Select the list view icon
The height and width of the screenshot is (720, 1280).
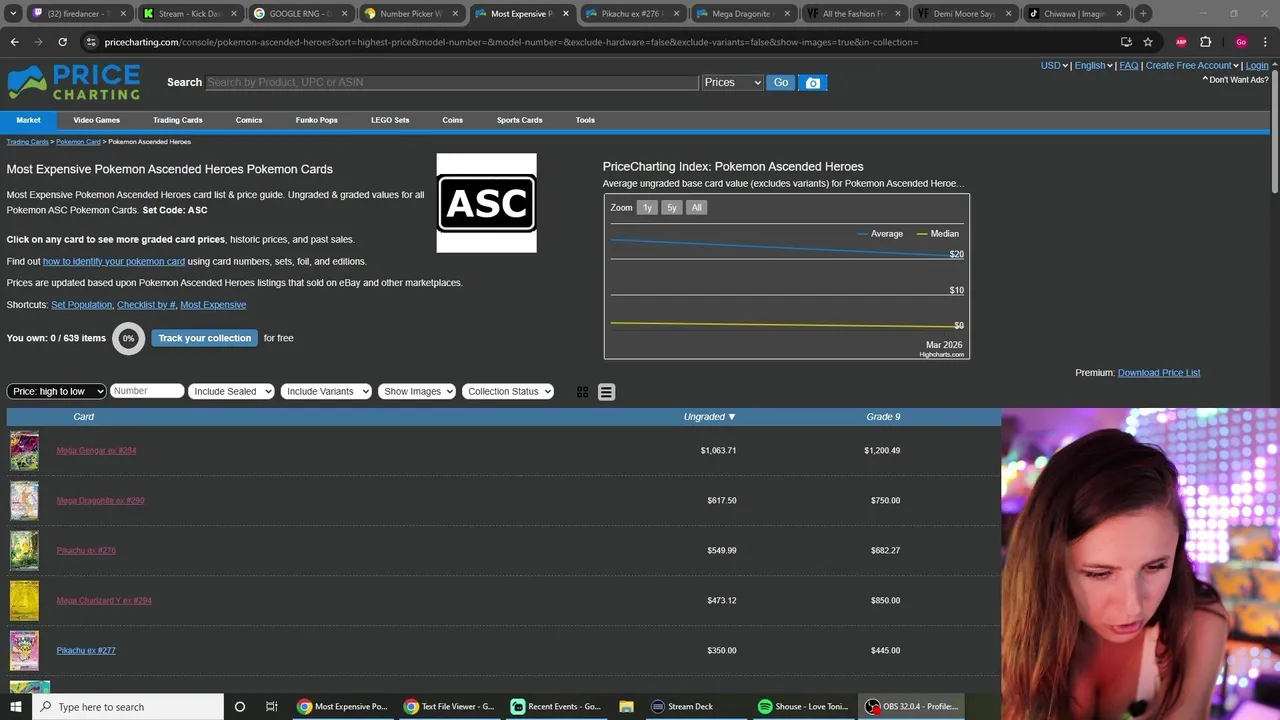pos(606,392)
